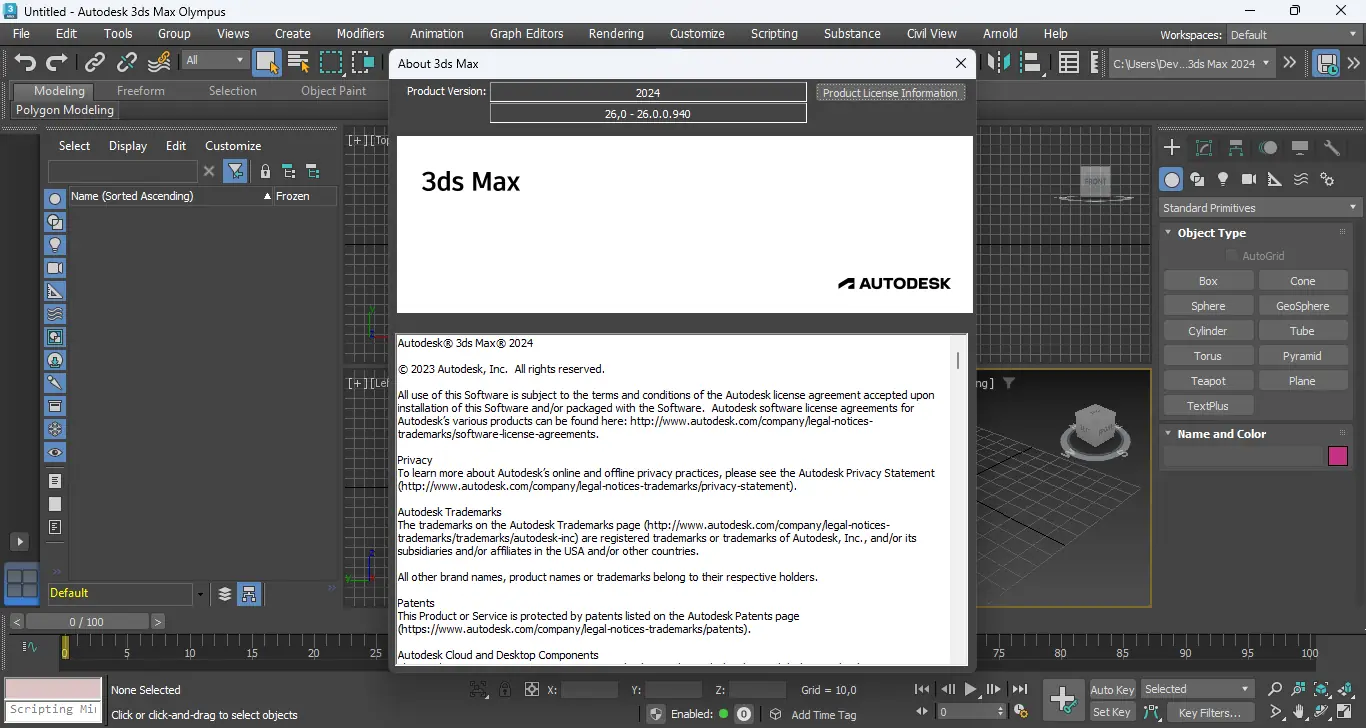The width and height of the screenshot is (1366, 728).
Task: Select the Lights category icon
Action: pos(1223,179)
